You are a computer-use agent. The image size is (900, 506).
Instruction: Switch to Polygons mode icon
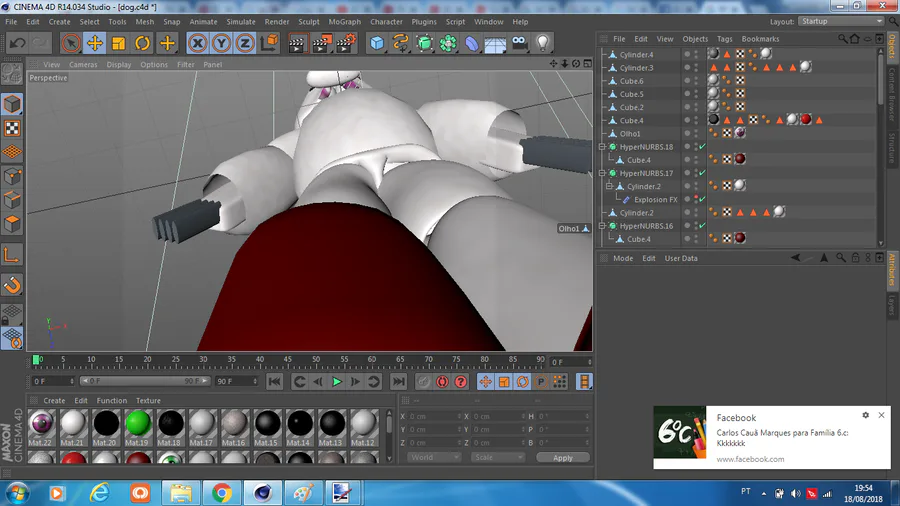pos(12,224)
